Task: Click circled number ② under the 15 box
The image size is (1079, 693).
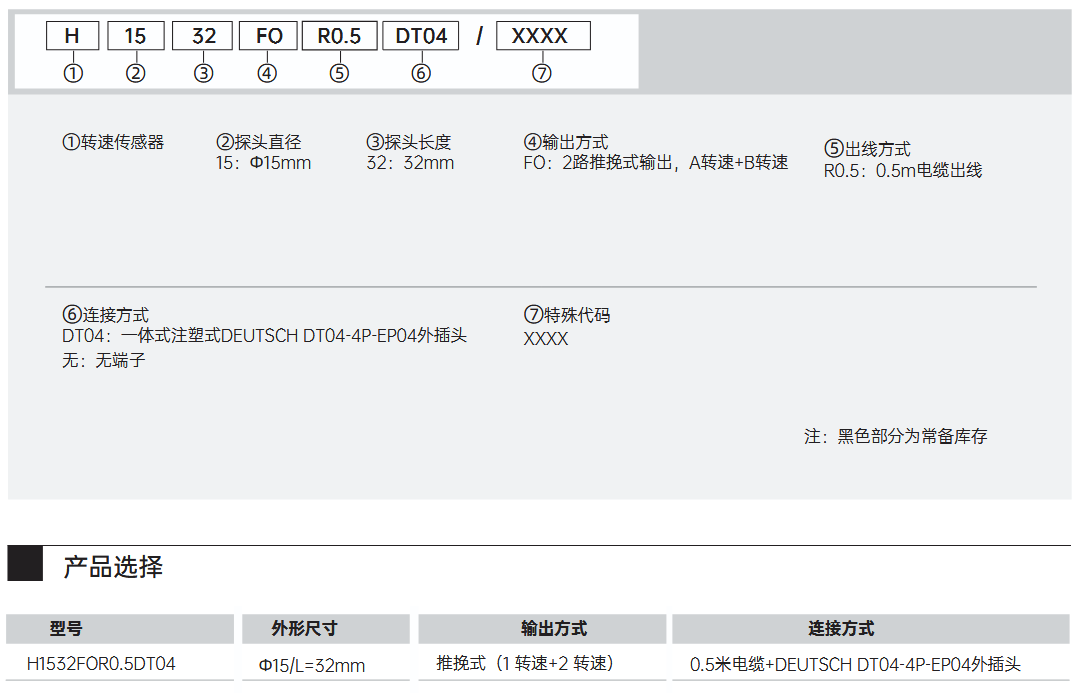Action: pyautogui.click(x=135, y=73)
